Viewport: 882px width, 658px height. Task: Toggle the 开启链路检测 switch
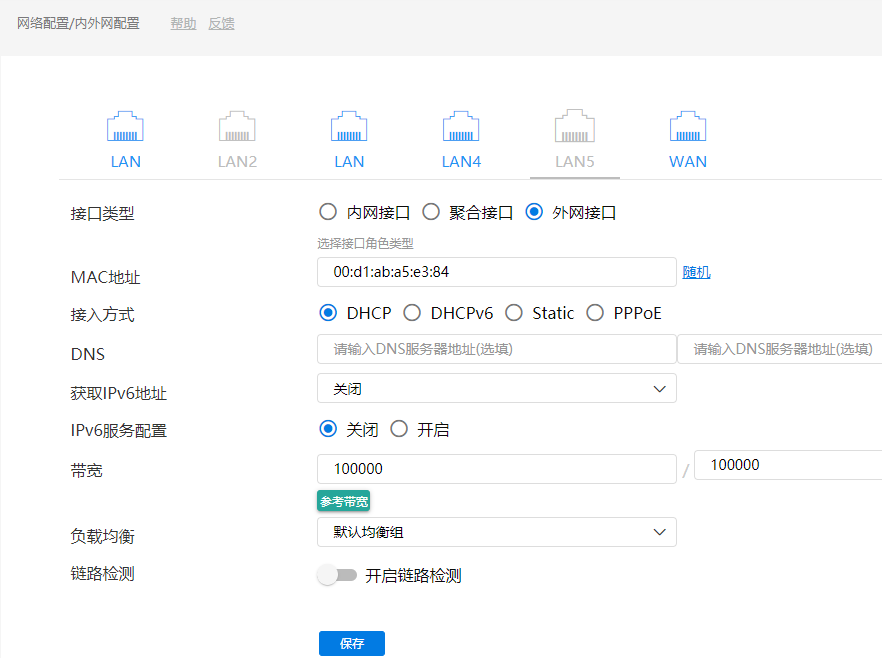coord(337,576)
